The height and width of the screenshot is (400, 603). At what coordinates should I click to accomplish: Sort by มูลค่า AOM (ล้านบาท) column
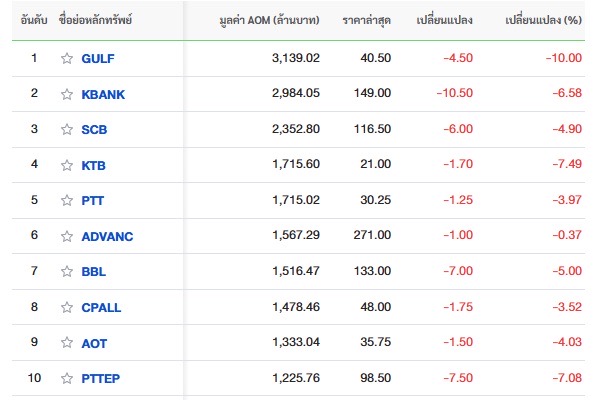pos(269,20)
